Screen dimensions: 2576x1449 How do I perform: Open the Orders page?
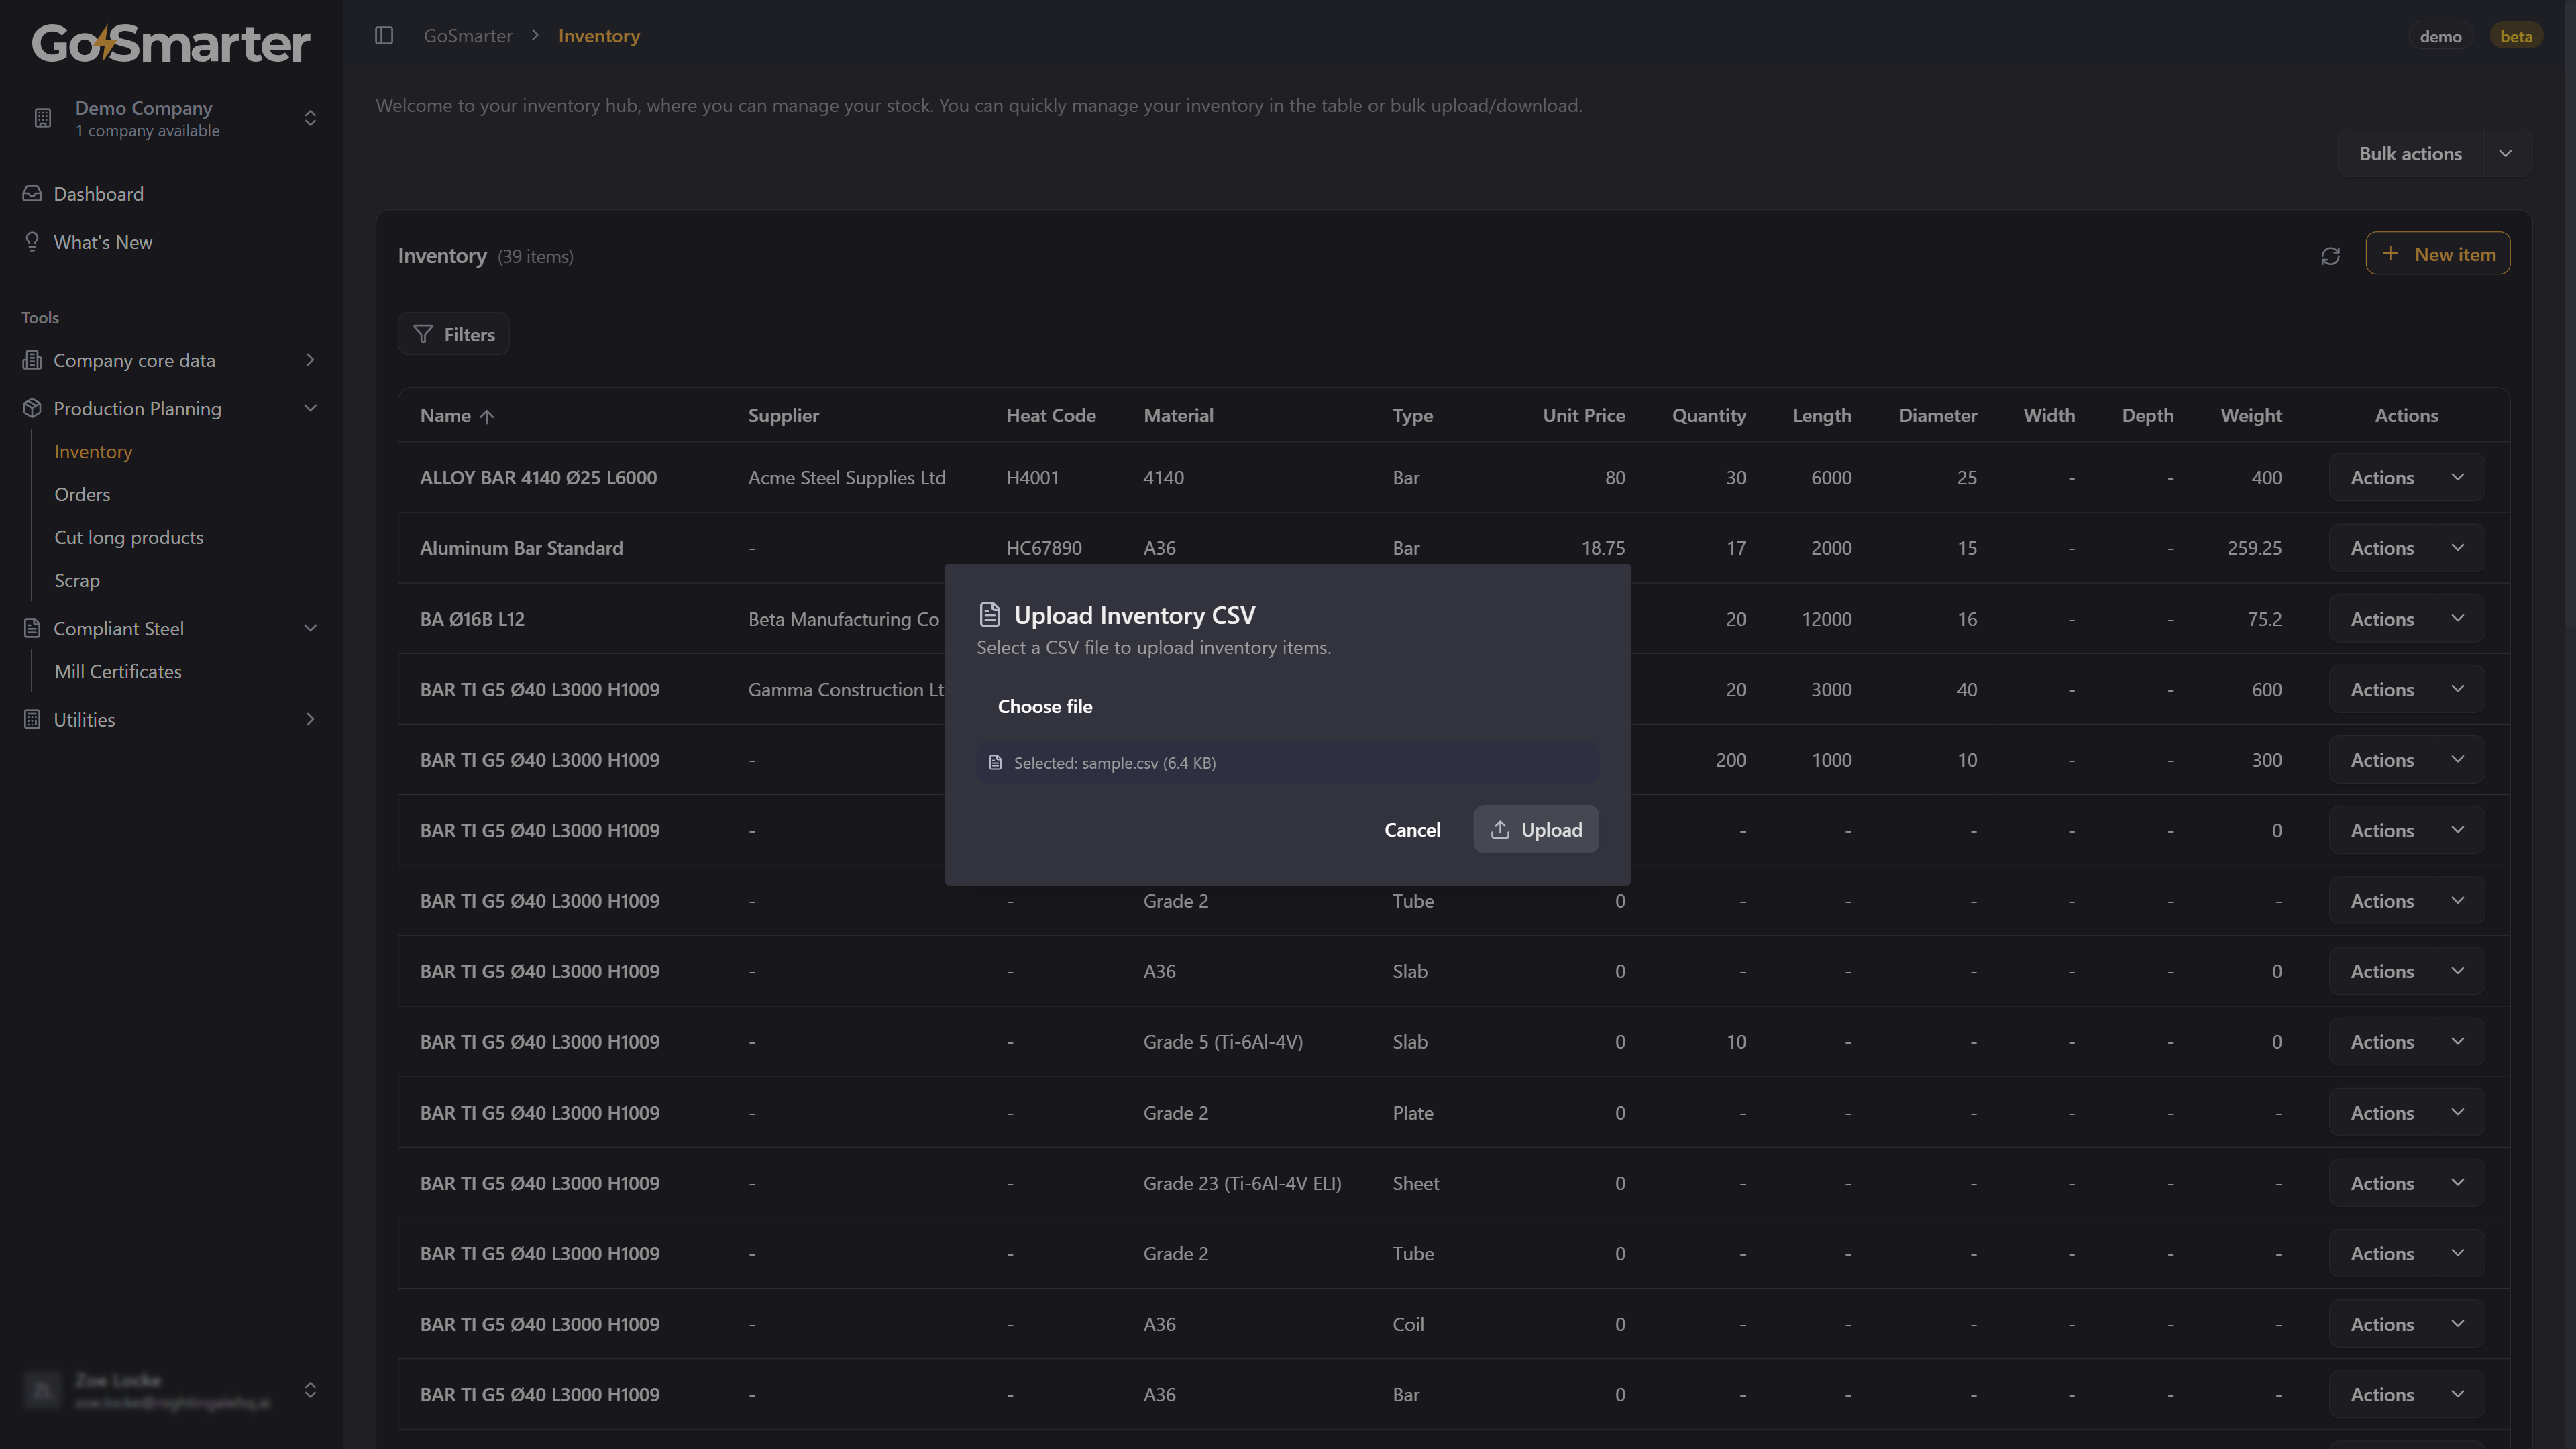click(x=82, y=495)
